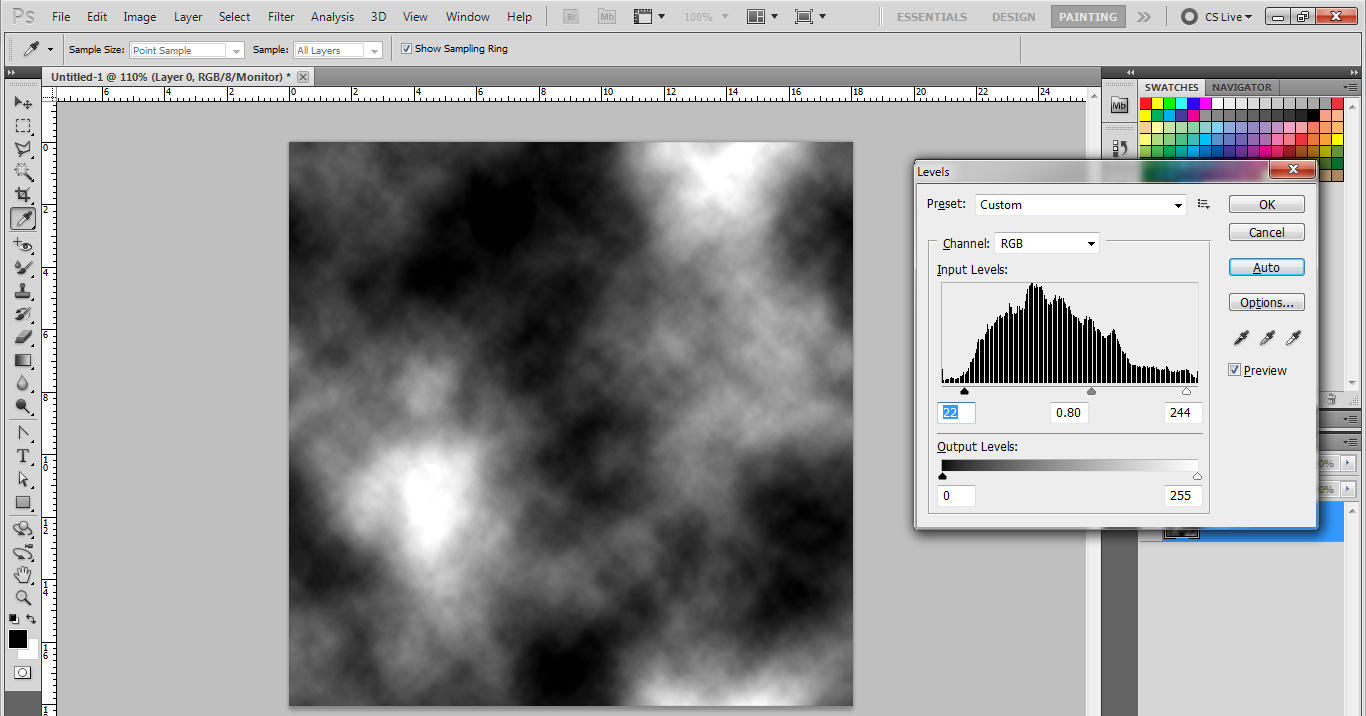Open the File menu
Screen dimensions: 1366x716
coord(61,17)
